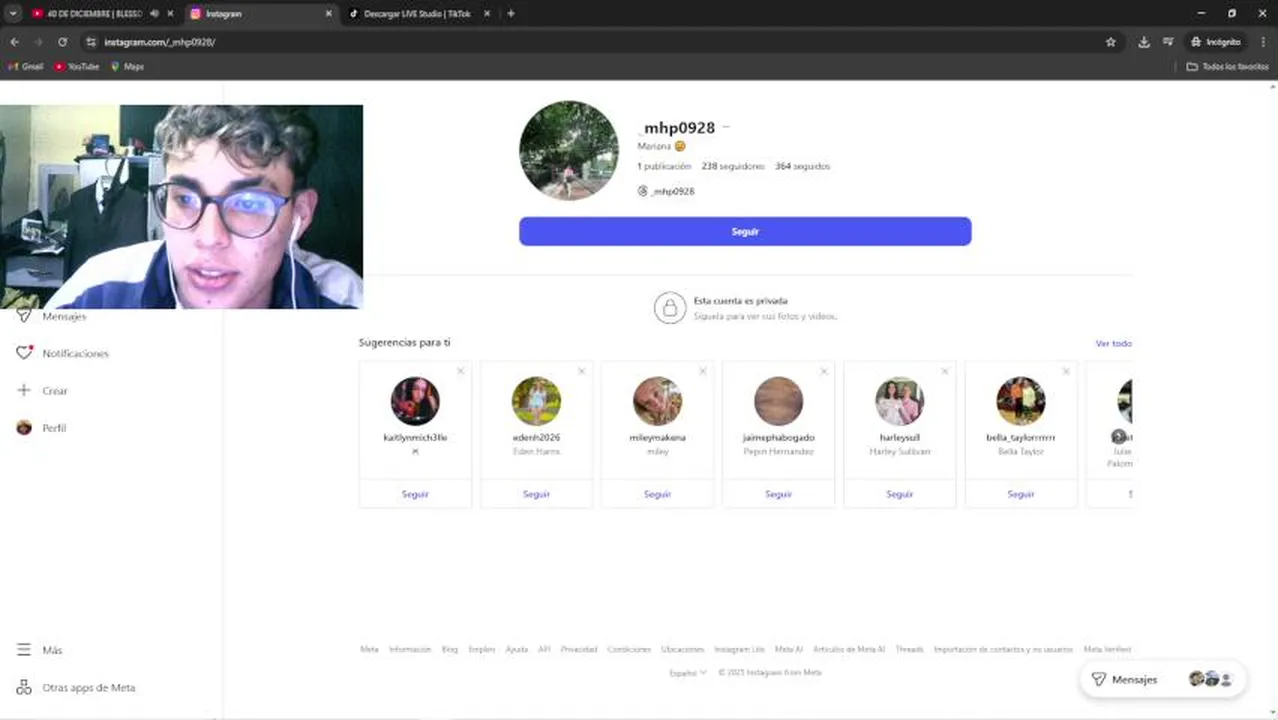Dismiss the edenh2026 suggestion card

click(x=581, y=371)
